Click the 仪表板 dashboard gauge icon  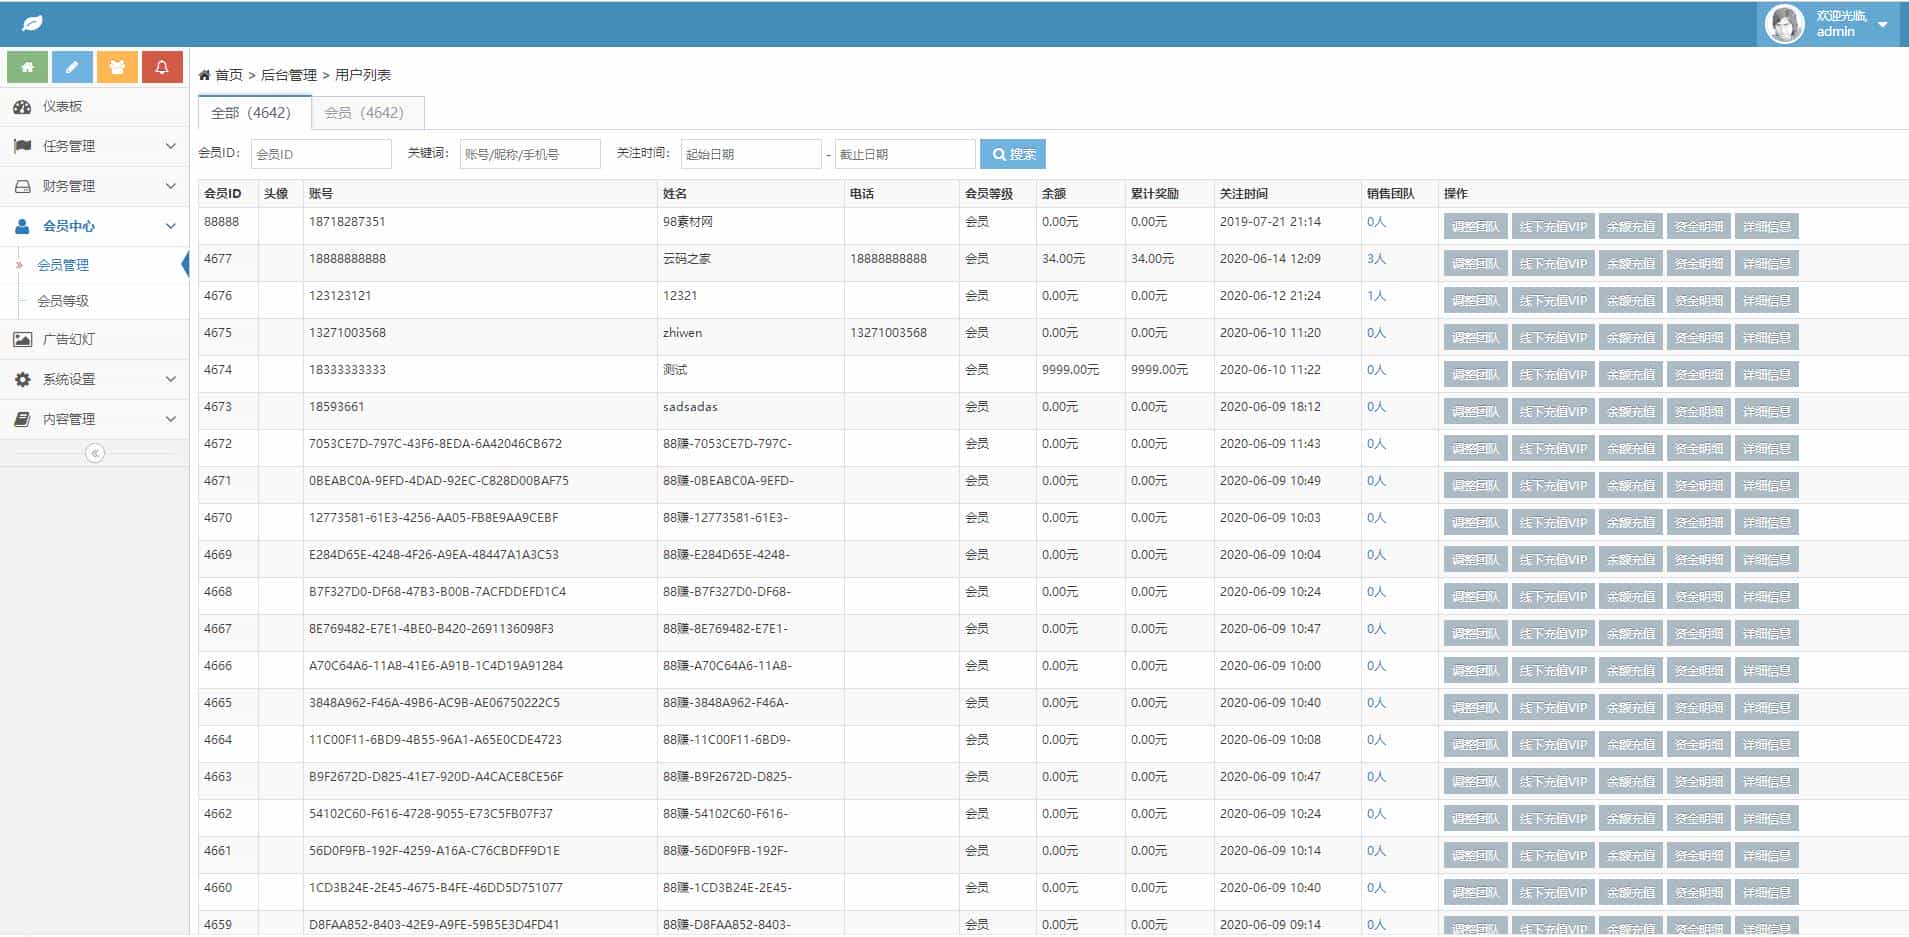(22, 107)
